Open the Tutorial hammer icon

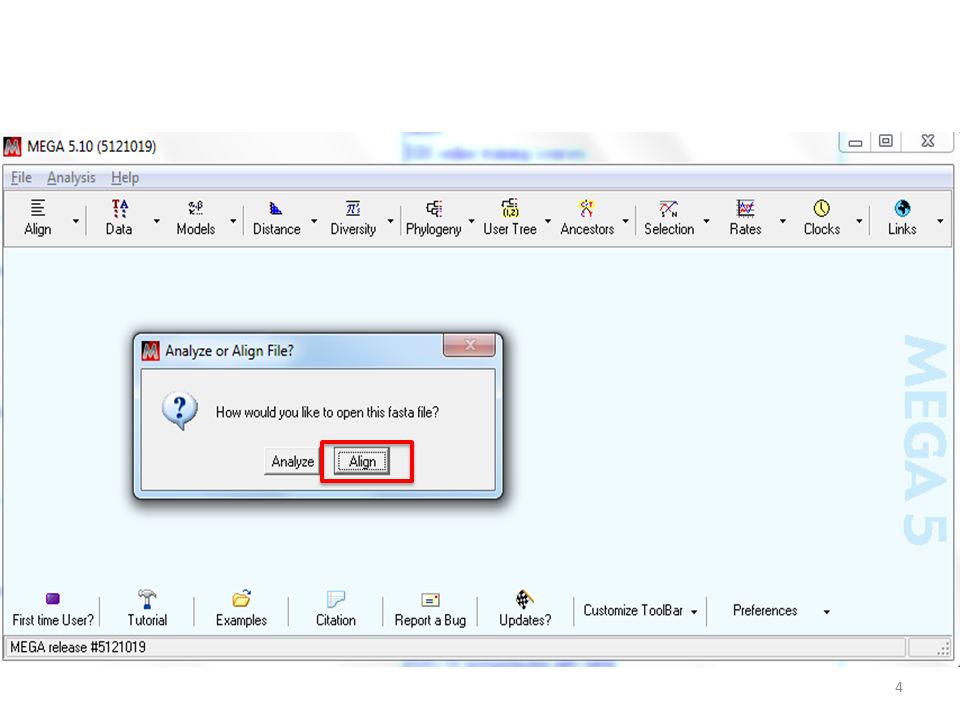[x=147, y=598]
